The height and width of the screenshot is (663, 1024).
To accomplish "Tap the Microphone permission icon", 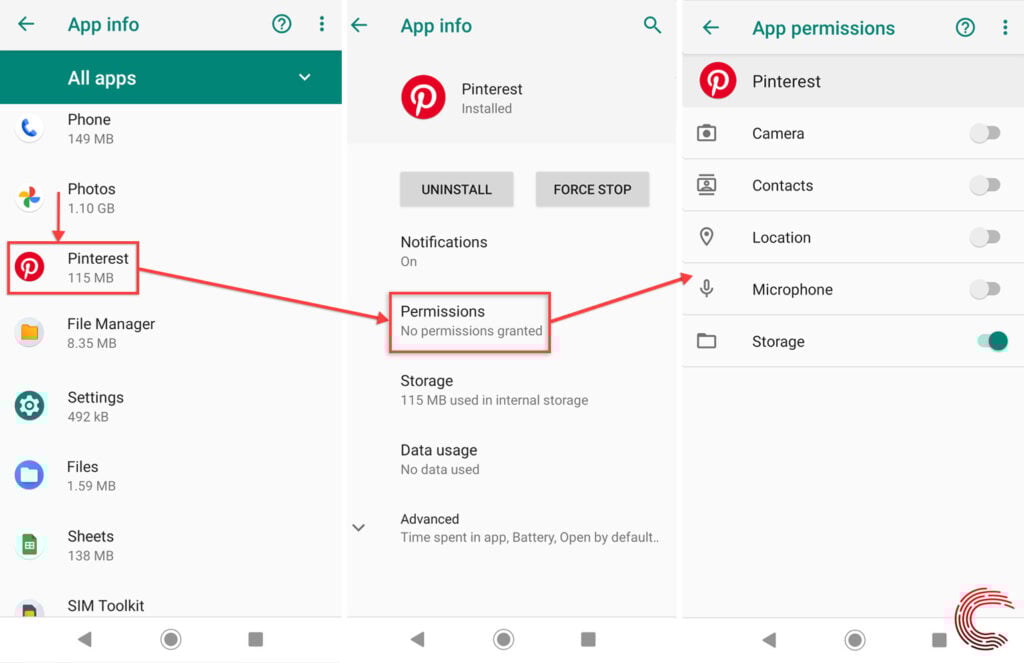I will pyautogui.click(x=707, y=288).
